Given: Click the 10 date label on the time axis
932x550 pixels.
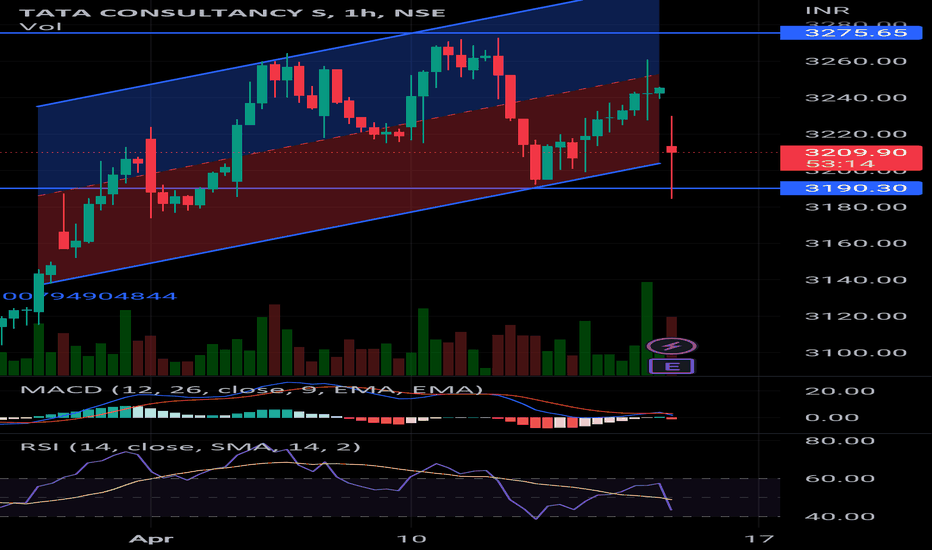Looking at the screenshot, I should click(x=411, y=539).
